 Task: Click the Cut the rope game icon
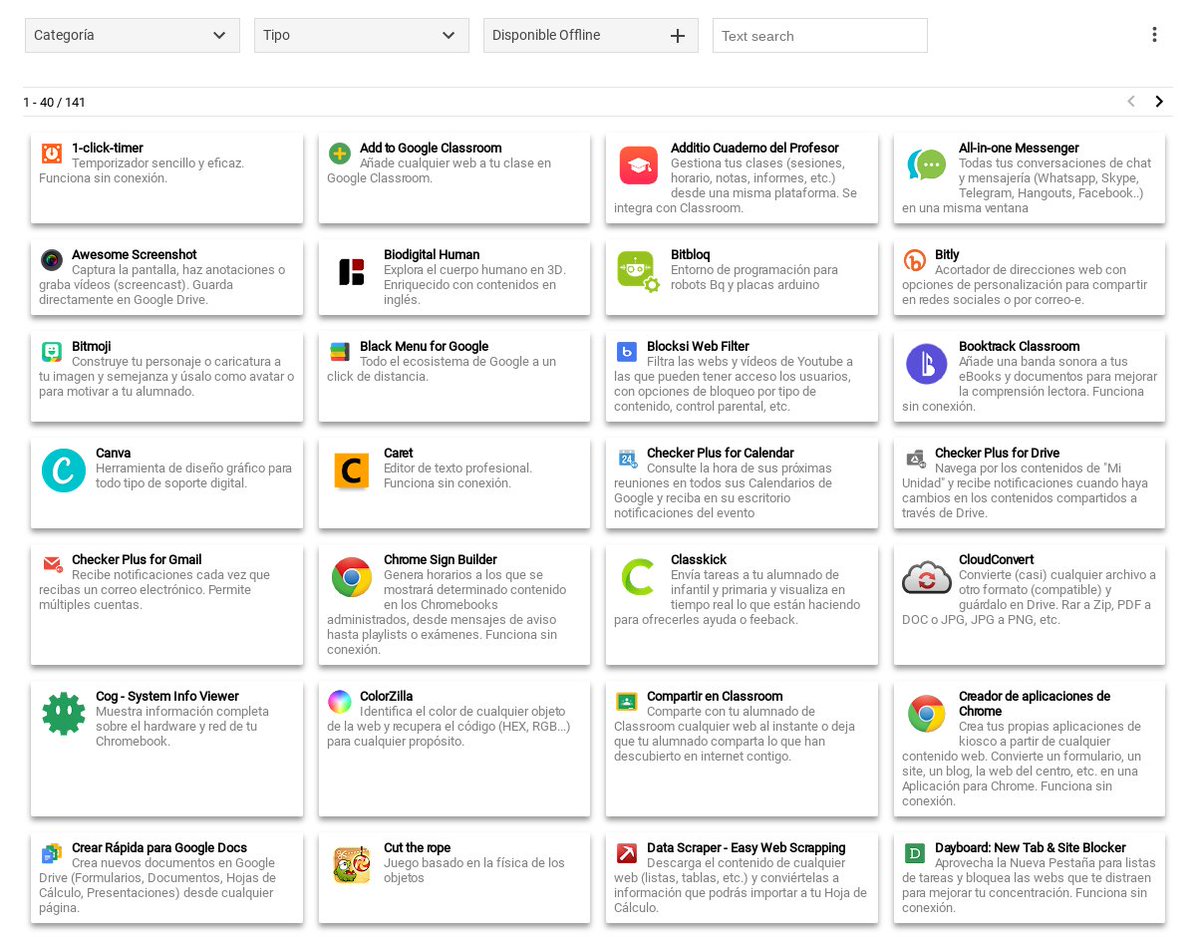[x=351, y=865]
